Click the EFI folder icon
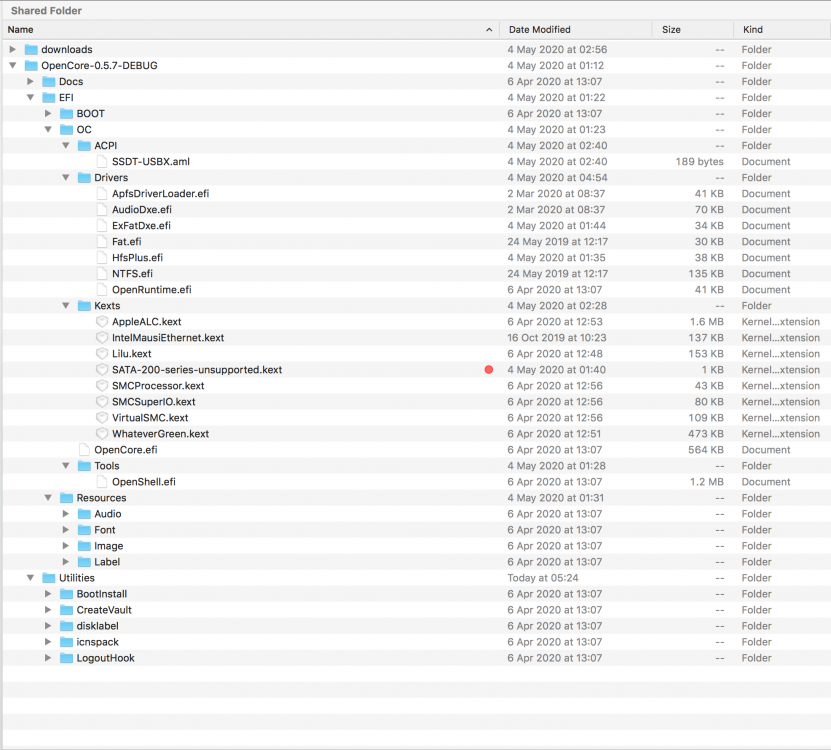This screenshot has height=750, width=831. (49, 98)
